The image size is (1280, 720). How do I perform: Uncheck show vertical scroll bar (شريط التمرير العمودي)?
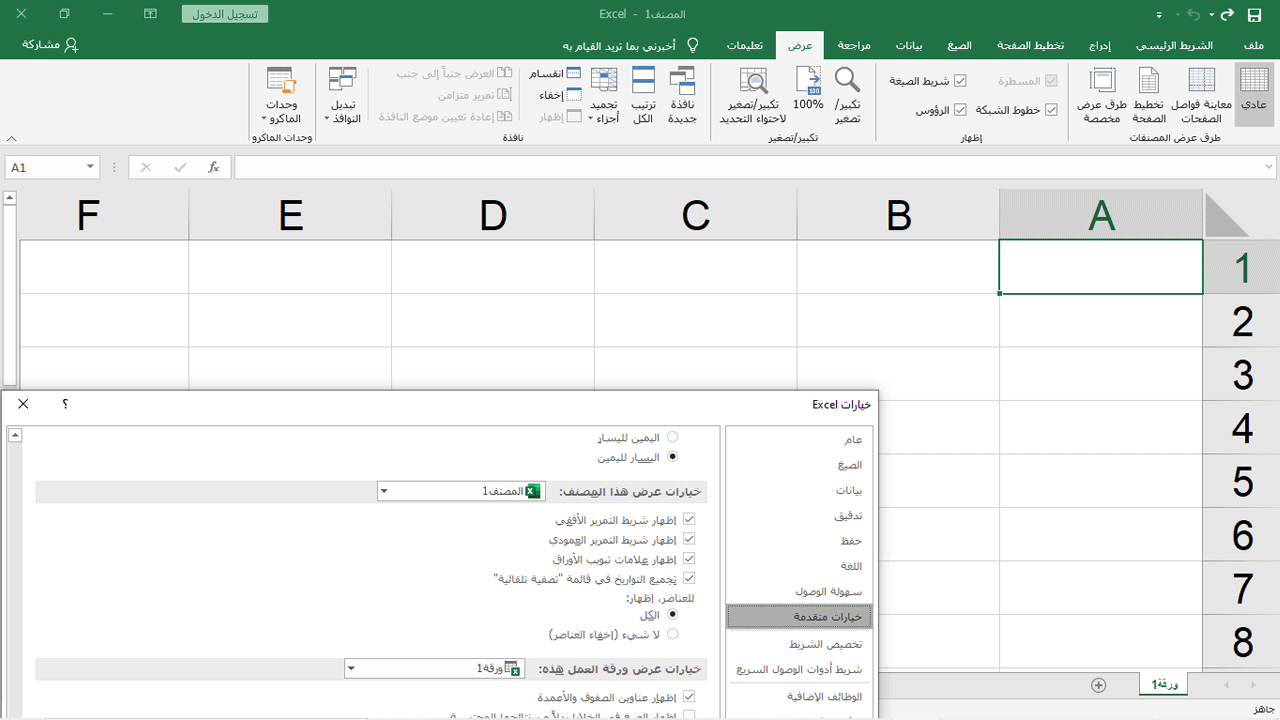[x=688, y=539]
